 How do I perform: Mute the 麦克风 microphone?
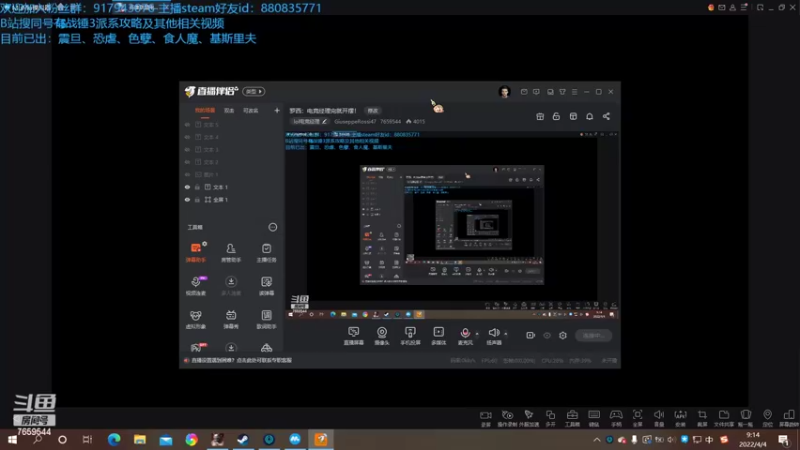(x=465, y=336)
